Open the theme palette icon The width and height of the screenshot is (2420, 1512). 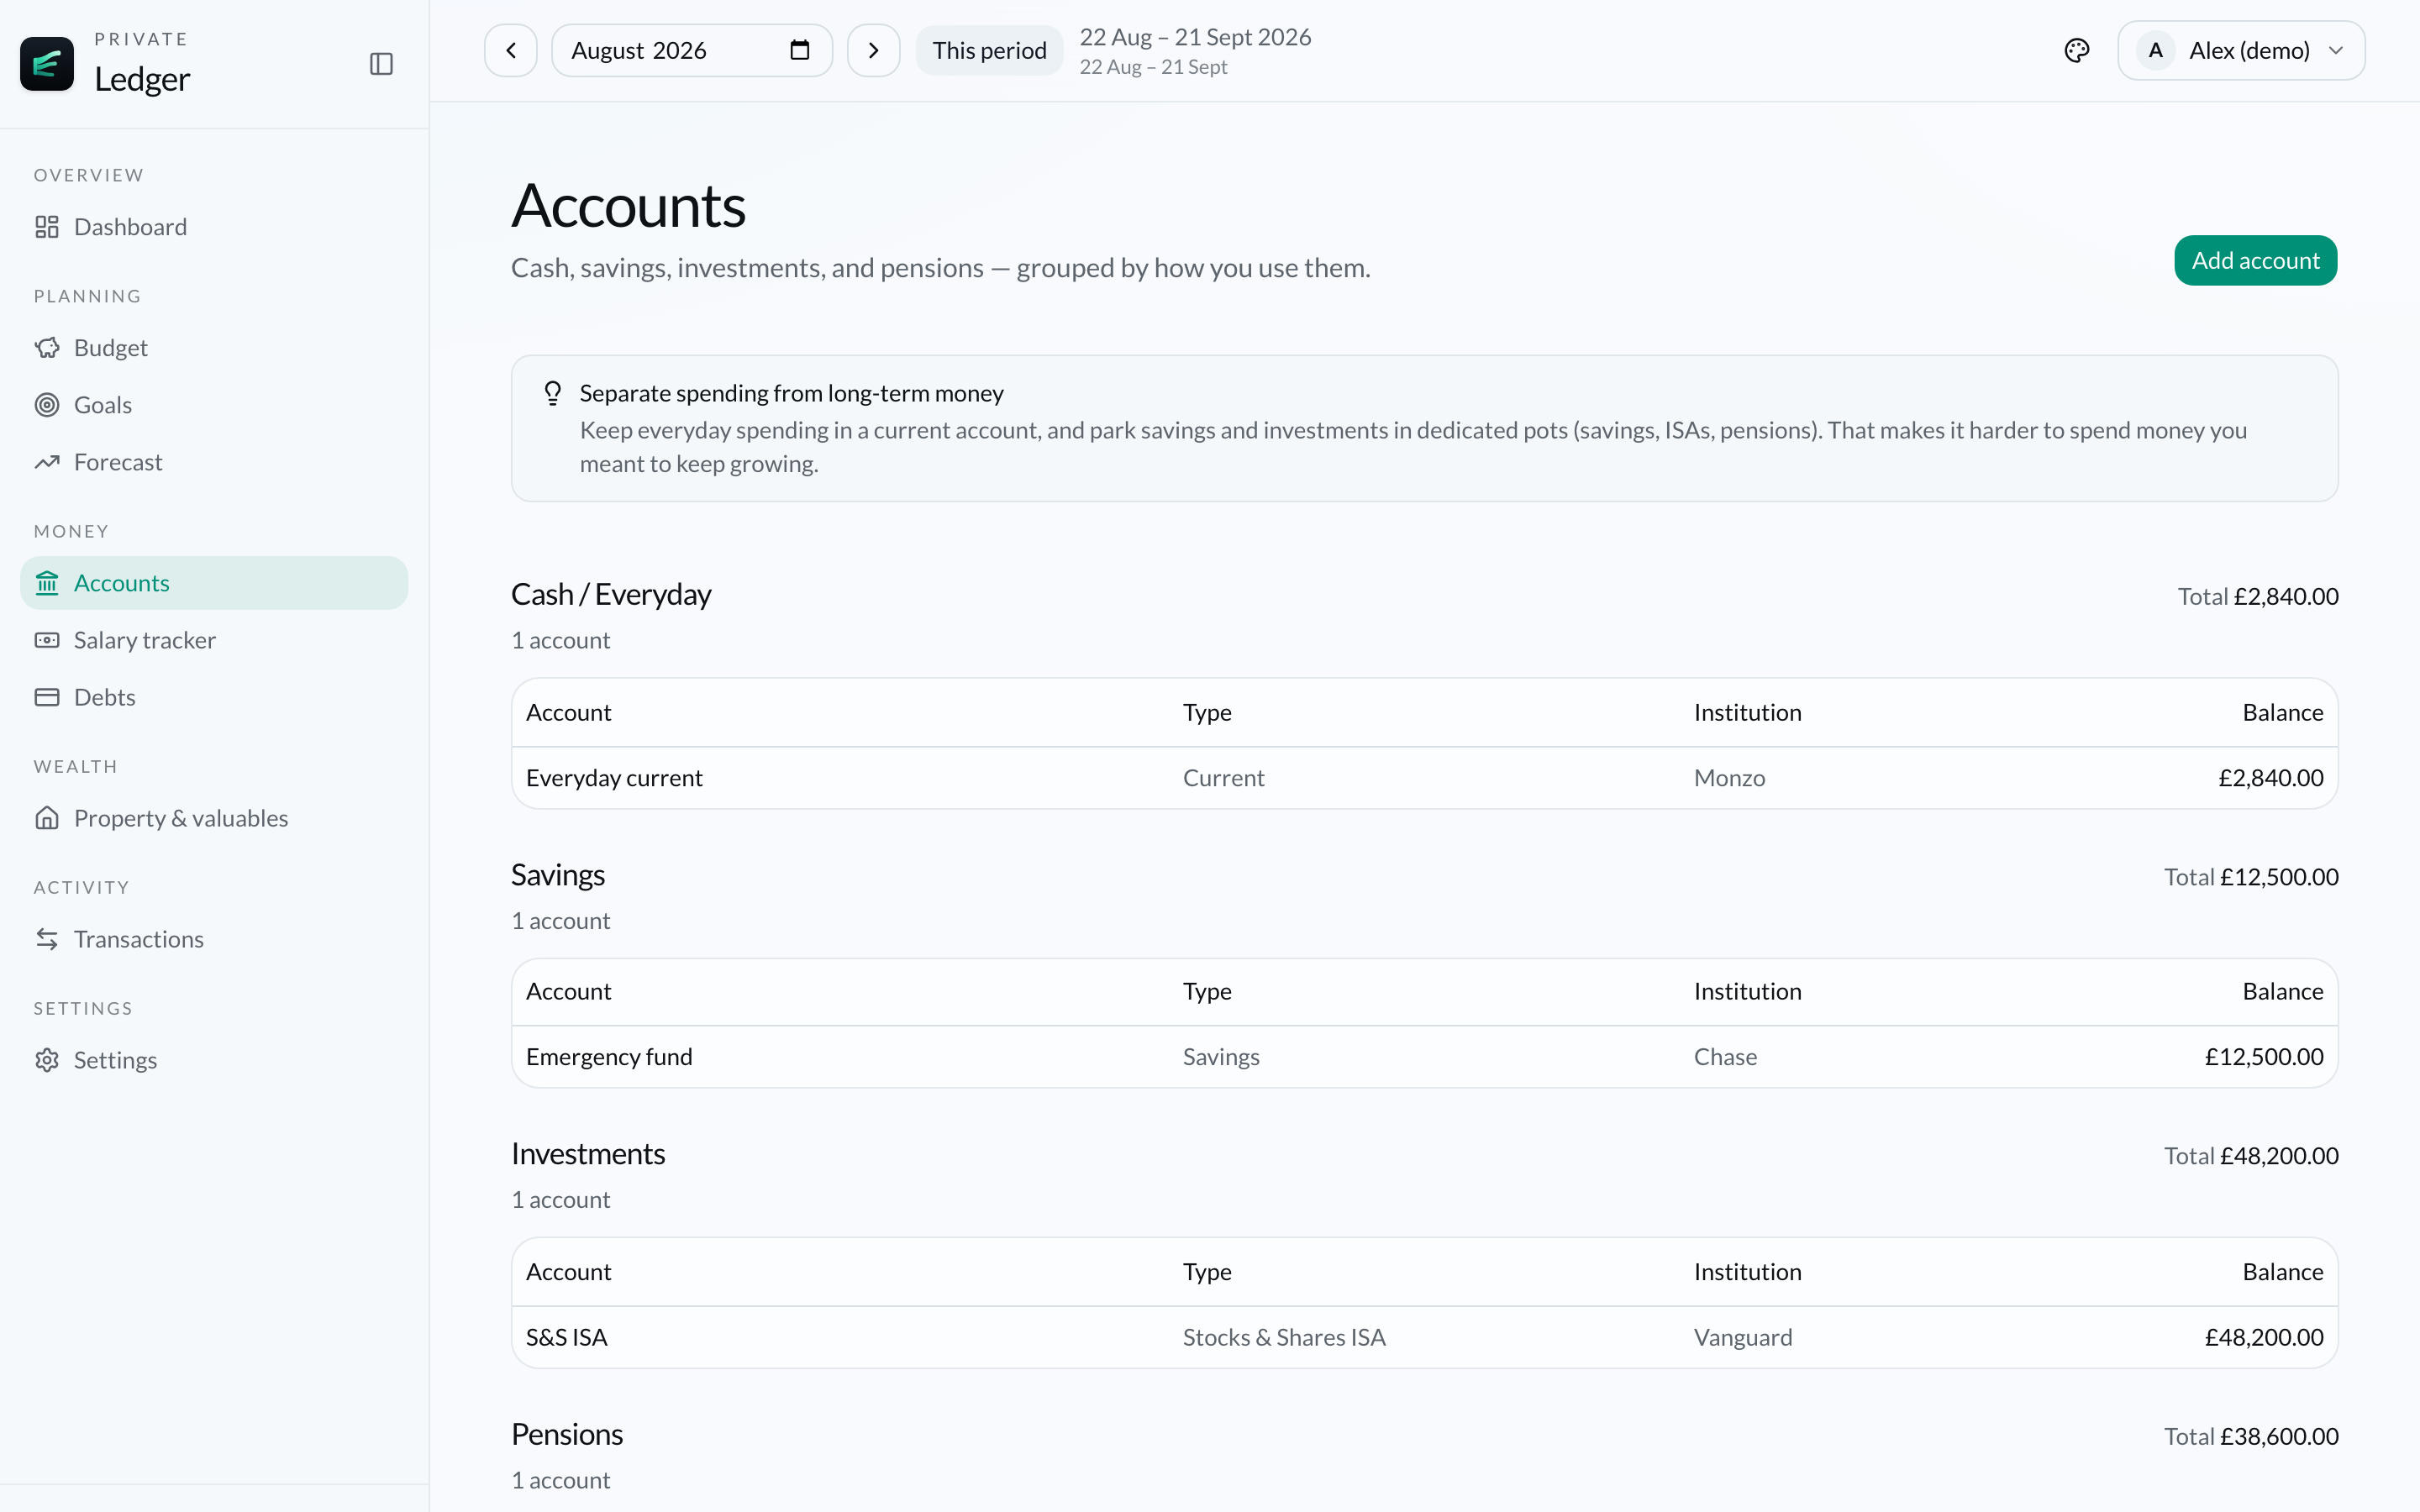2077,50
